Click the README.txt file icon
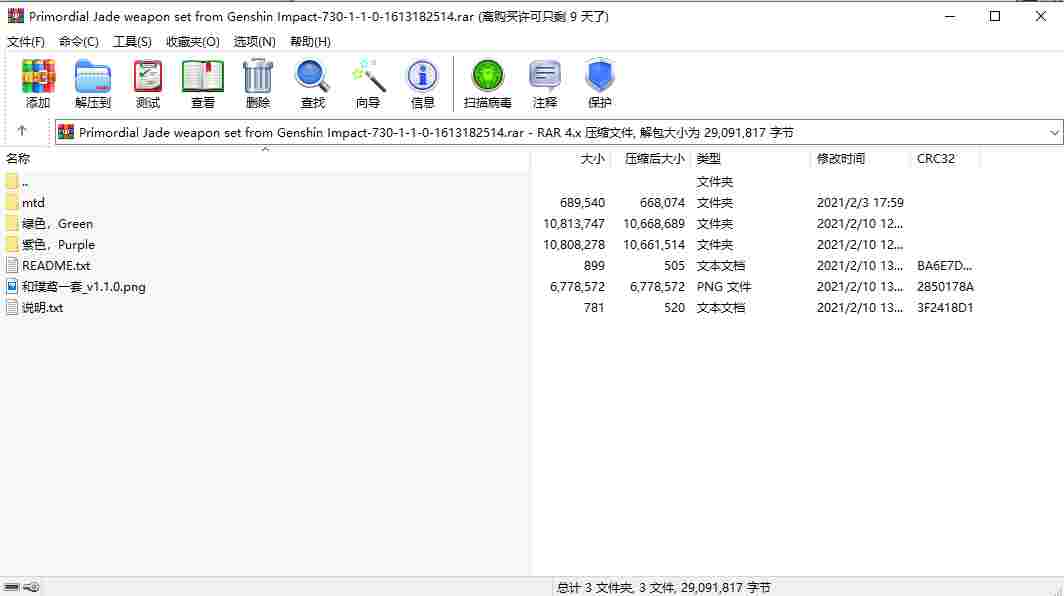 click(12, 265)
